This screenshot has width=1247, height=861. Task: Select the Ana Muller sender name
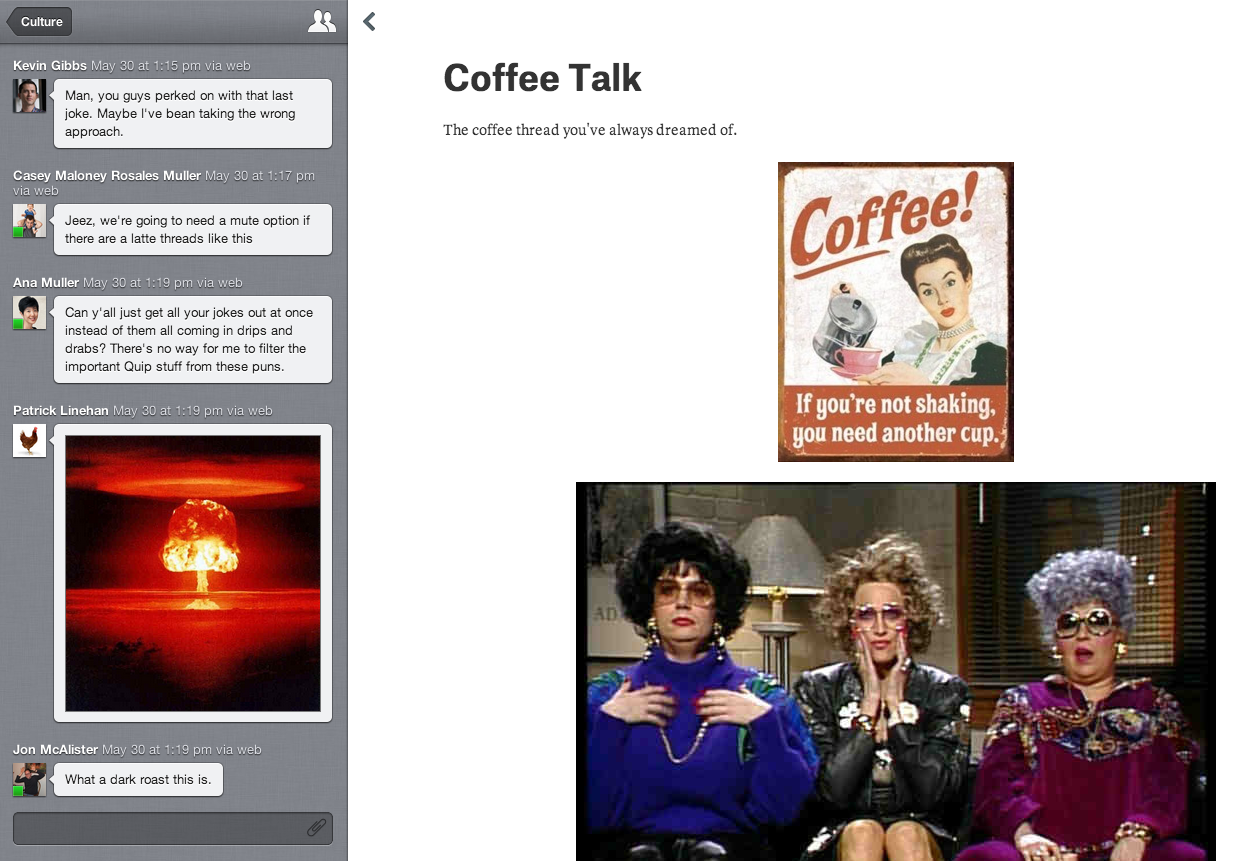46,283
